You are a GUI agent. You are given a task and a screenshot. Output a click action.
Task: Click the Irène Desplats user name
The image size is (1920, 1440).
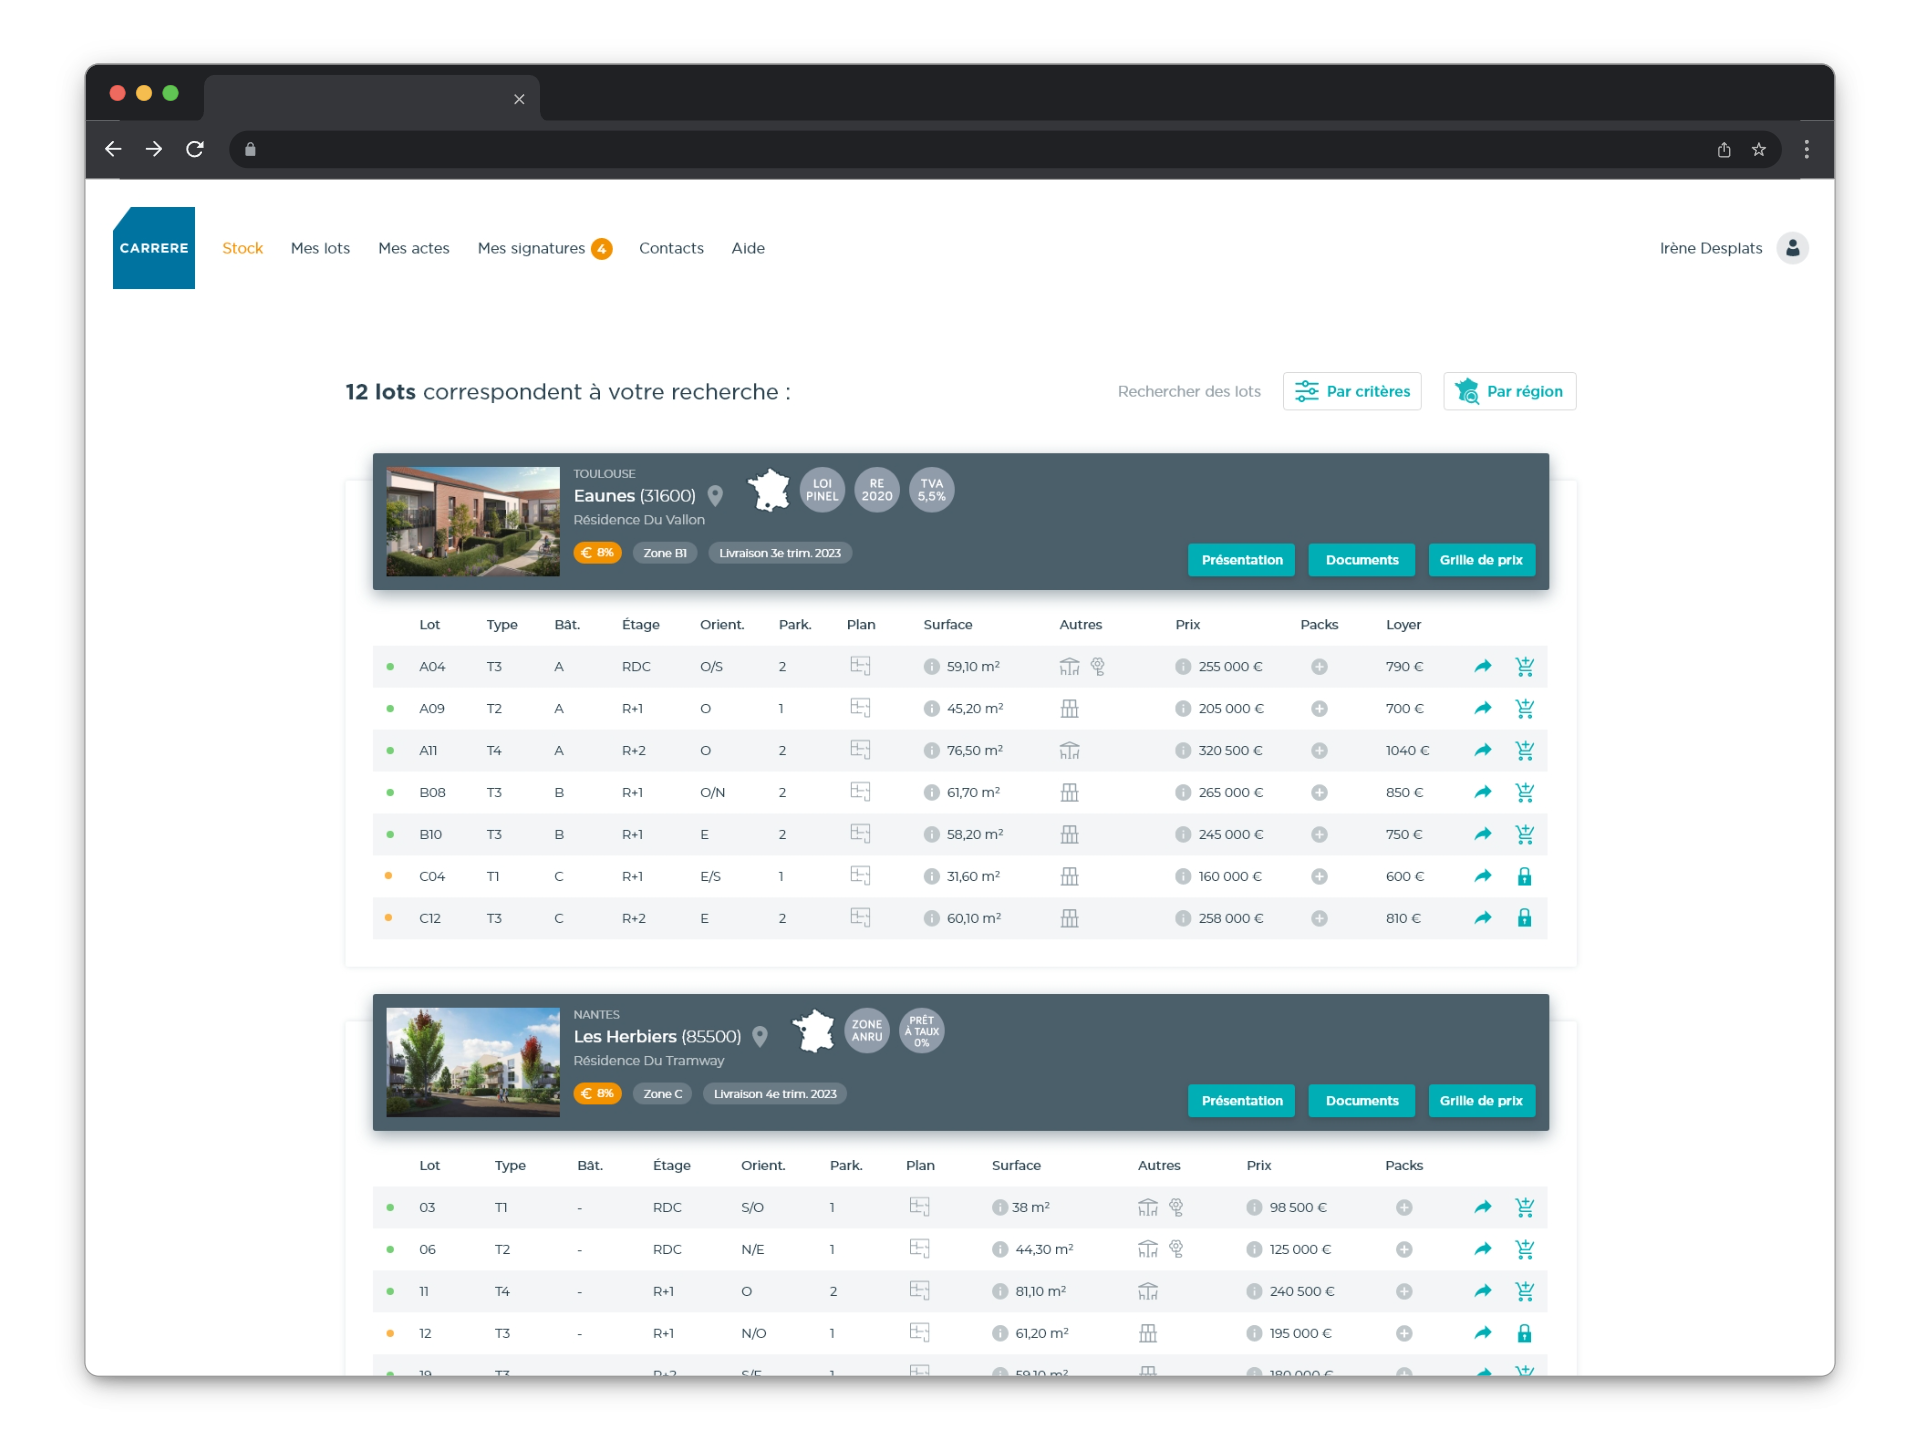(1710, 248)
